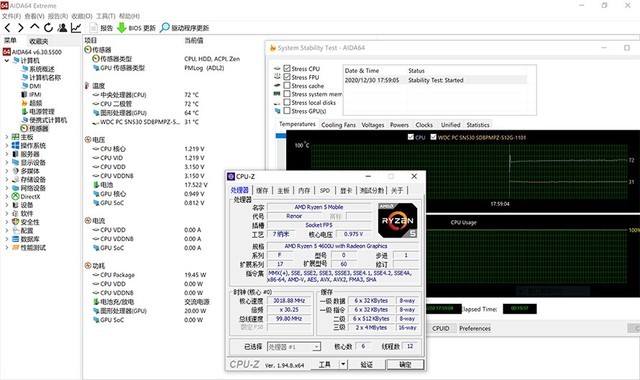The height and width of the screenshot is (380, 640).
Task: Select the 传感器 sensor tree item
Action: coord(34,129)
